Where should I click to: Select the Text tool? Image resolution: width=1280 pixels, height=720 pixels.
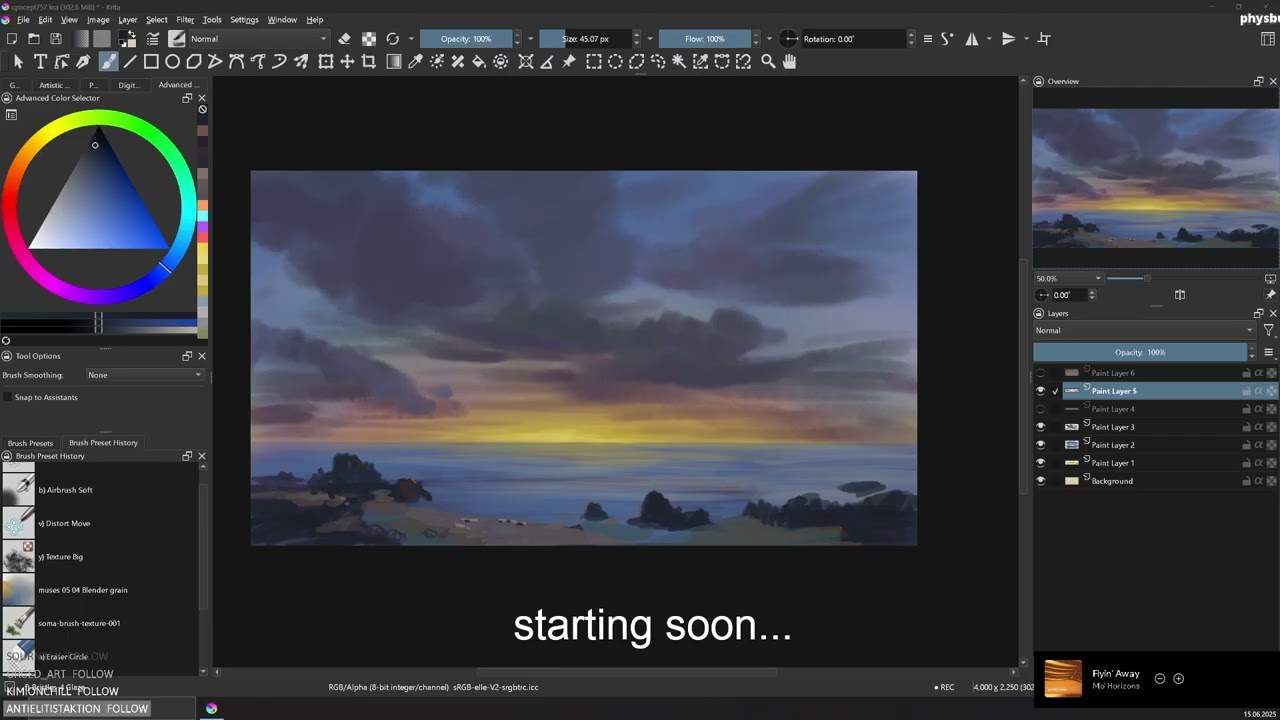click(x=40, y=61)
